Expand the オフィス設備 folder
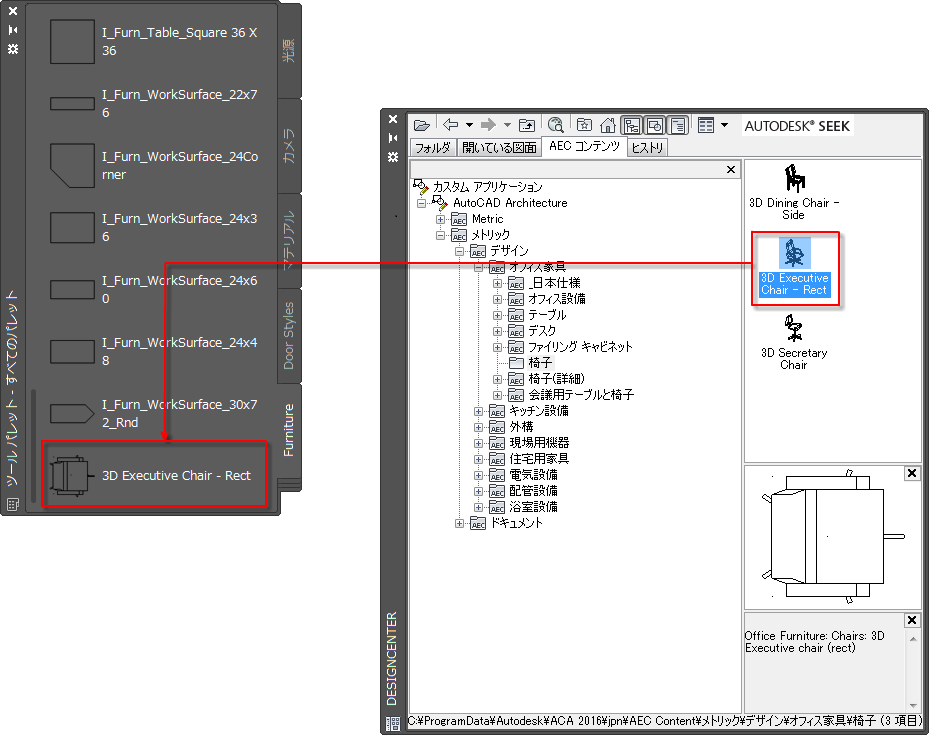Image resolution: width=943 pixels, height=748 pixels. point(497,299)
